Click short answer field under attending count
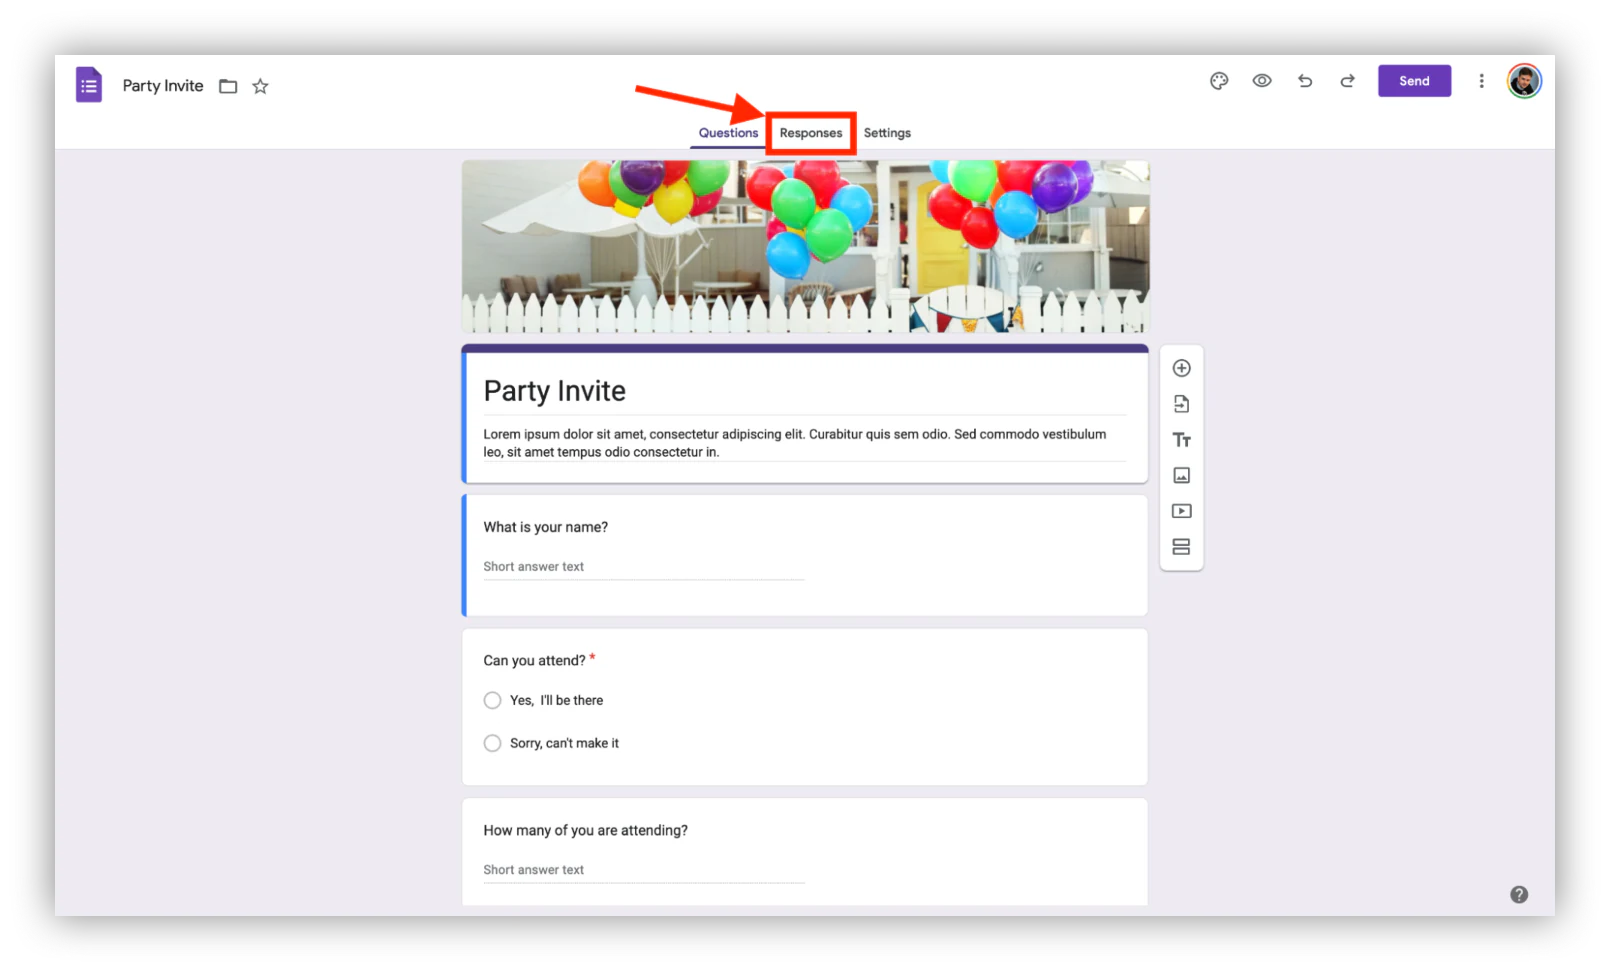Screen dimensions: 1610x971 644,870
